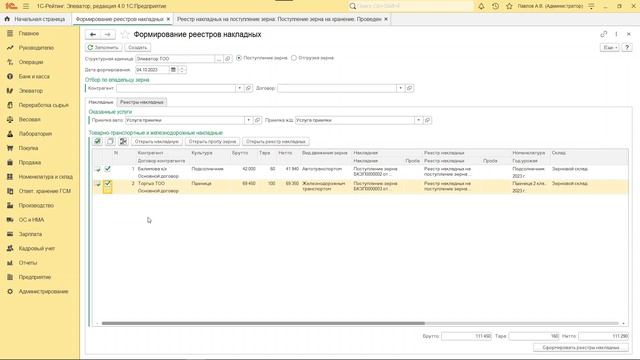Click Культура column header
640x360 pixels.
[x=202, y=153]
